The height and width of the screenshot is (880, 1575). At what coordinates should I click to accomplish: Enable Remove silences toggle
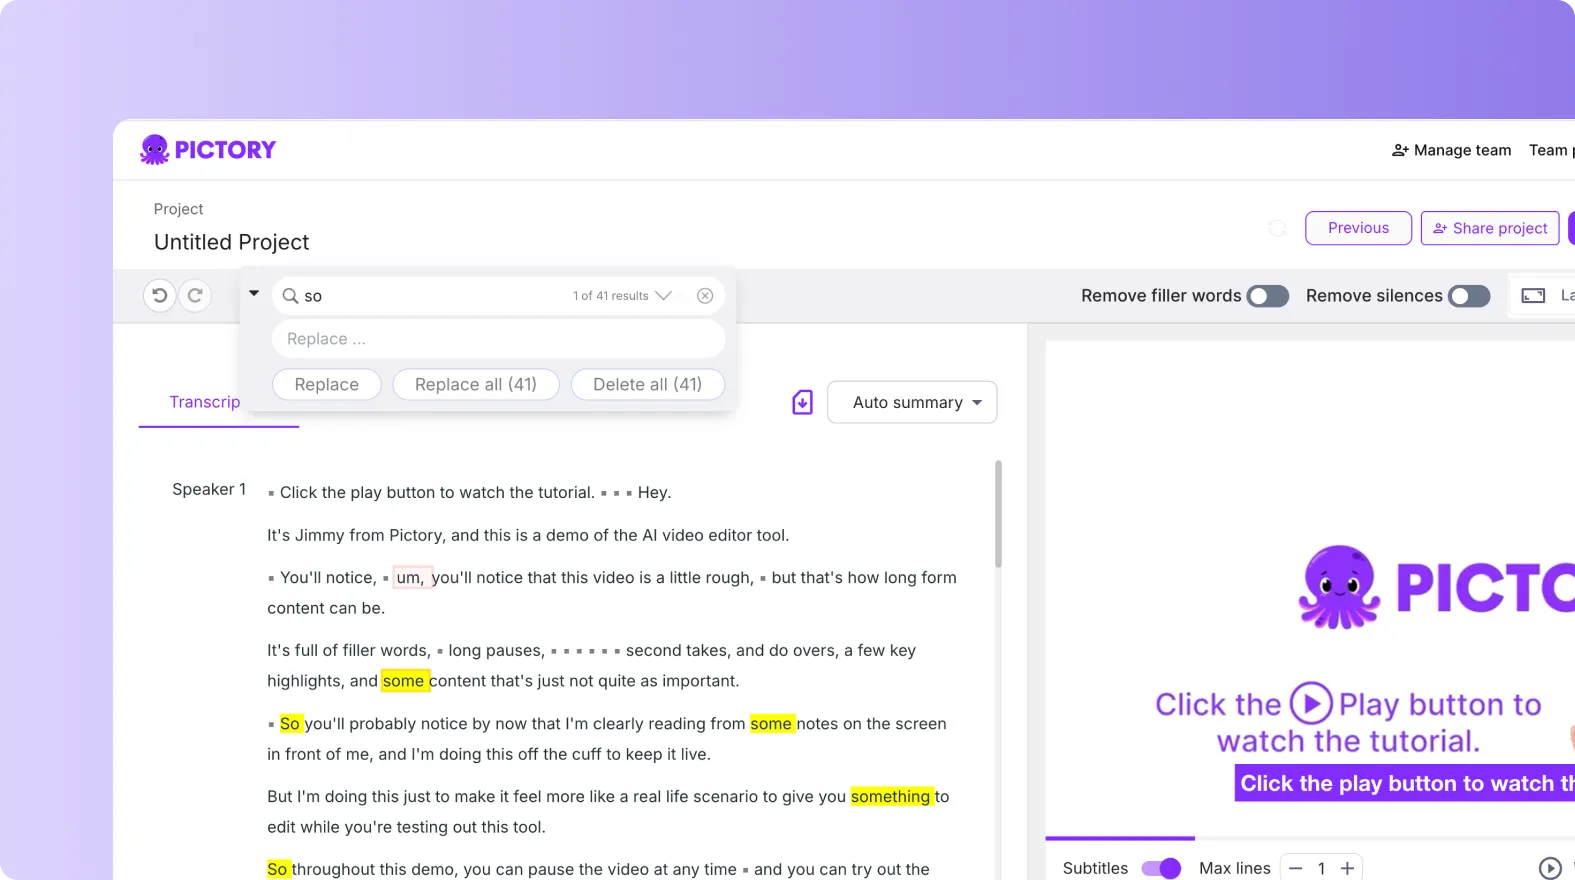[x=1469, y=296]
